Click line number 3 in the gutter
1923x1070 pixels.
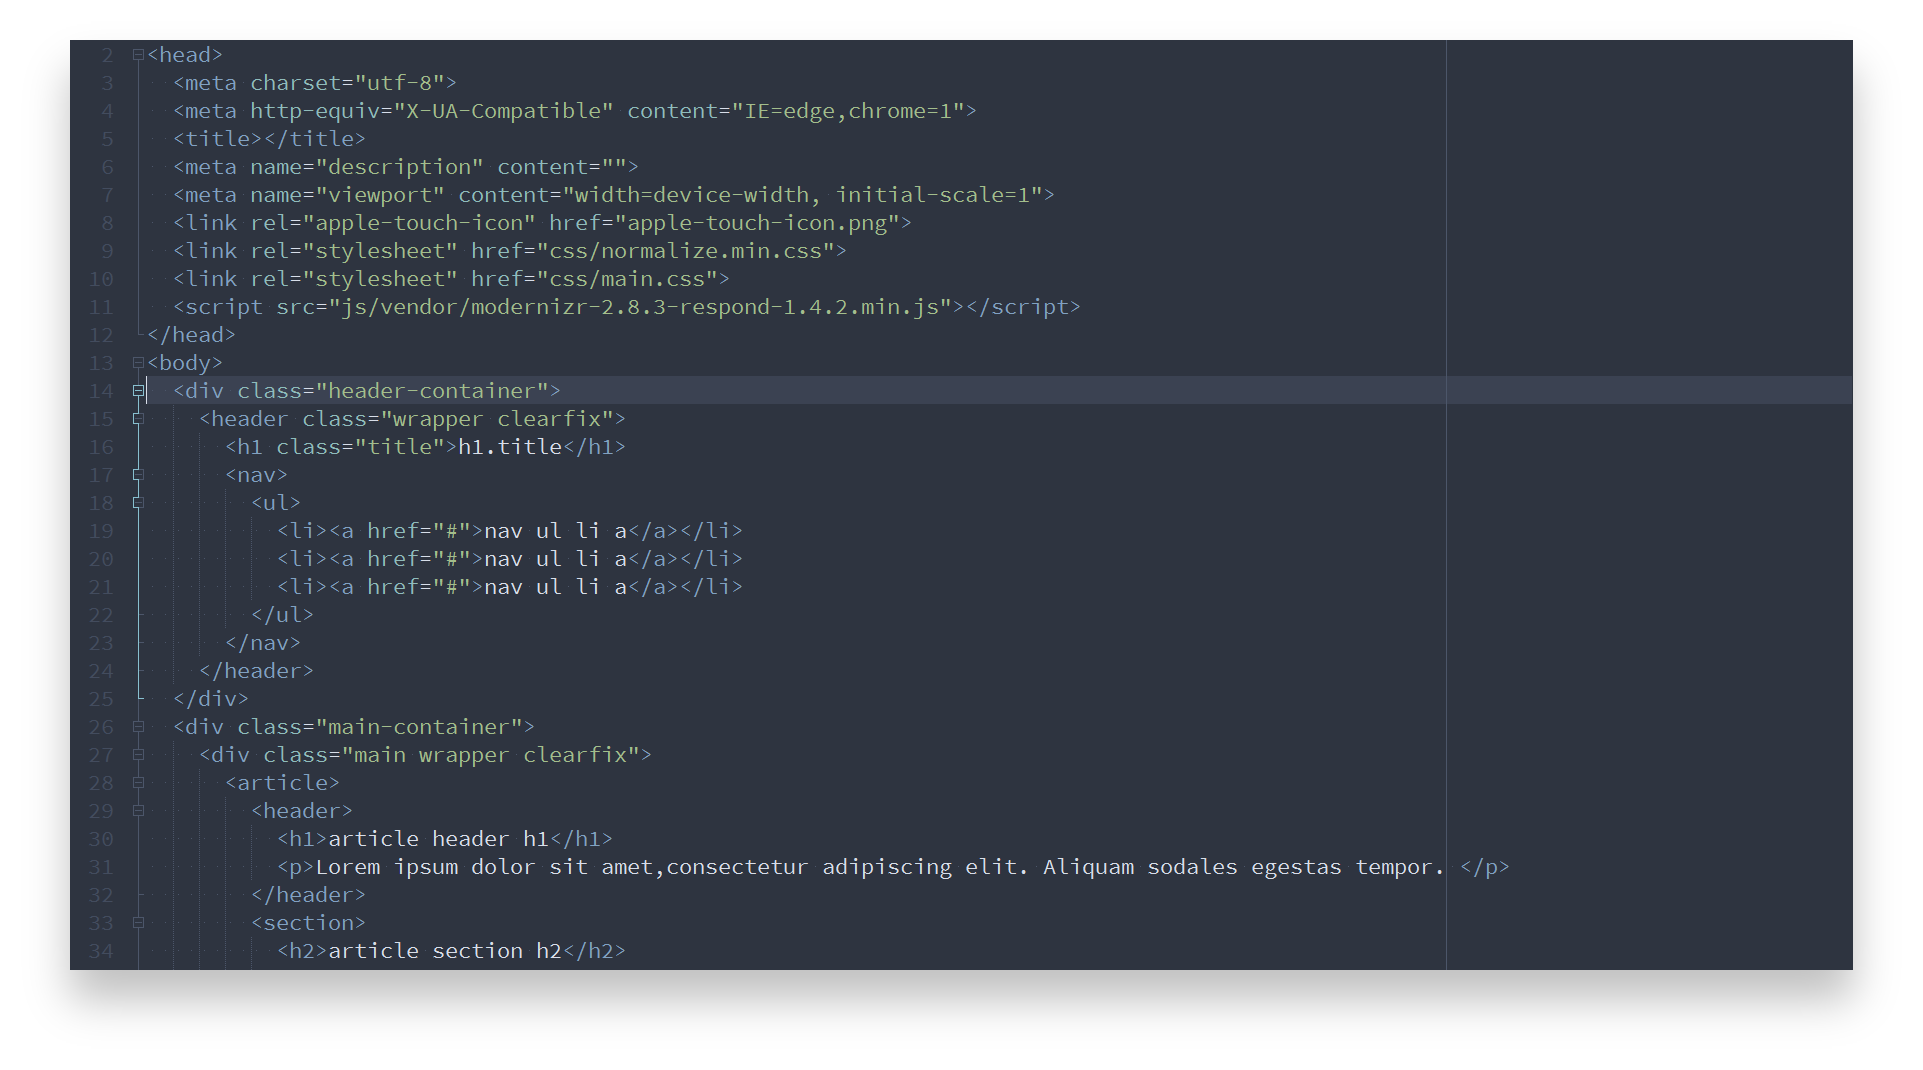107,83
